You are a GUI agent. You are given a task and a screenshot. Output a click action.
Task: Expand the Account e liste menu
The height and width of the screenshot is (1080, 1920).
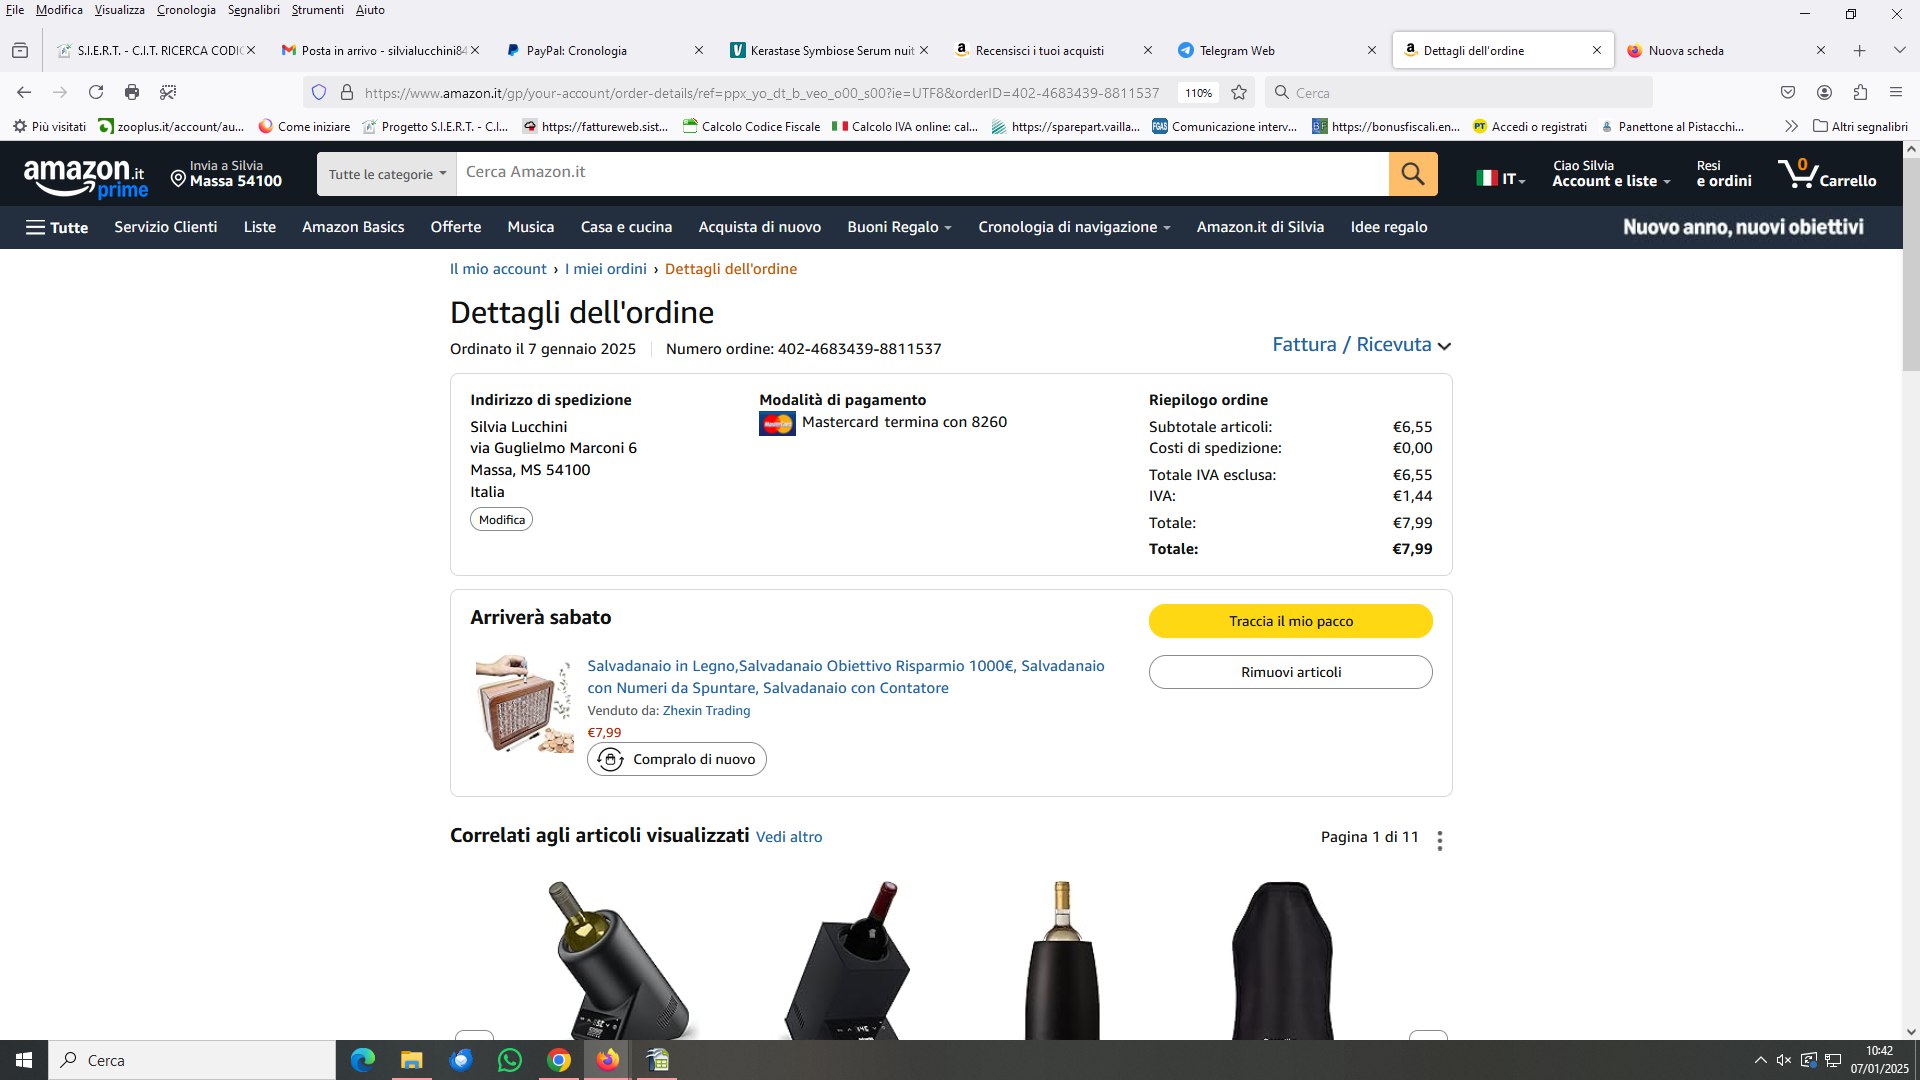1611,173
